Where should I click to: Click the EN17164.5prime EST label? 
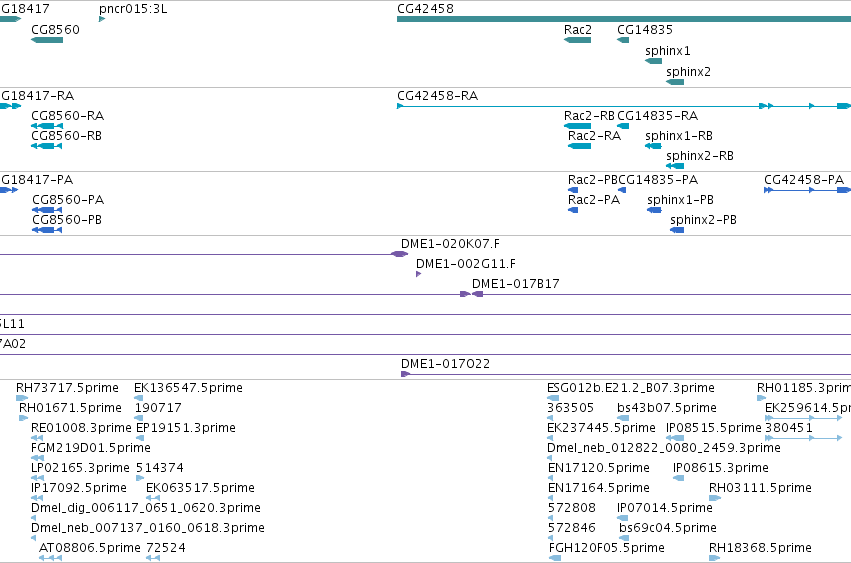(x=599, y=488)
